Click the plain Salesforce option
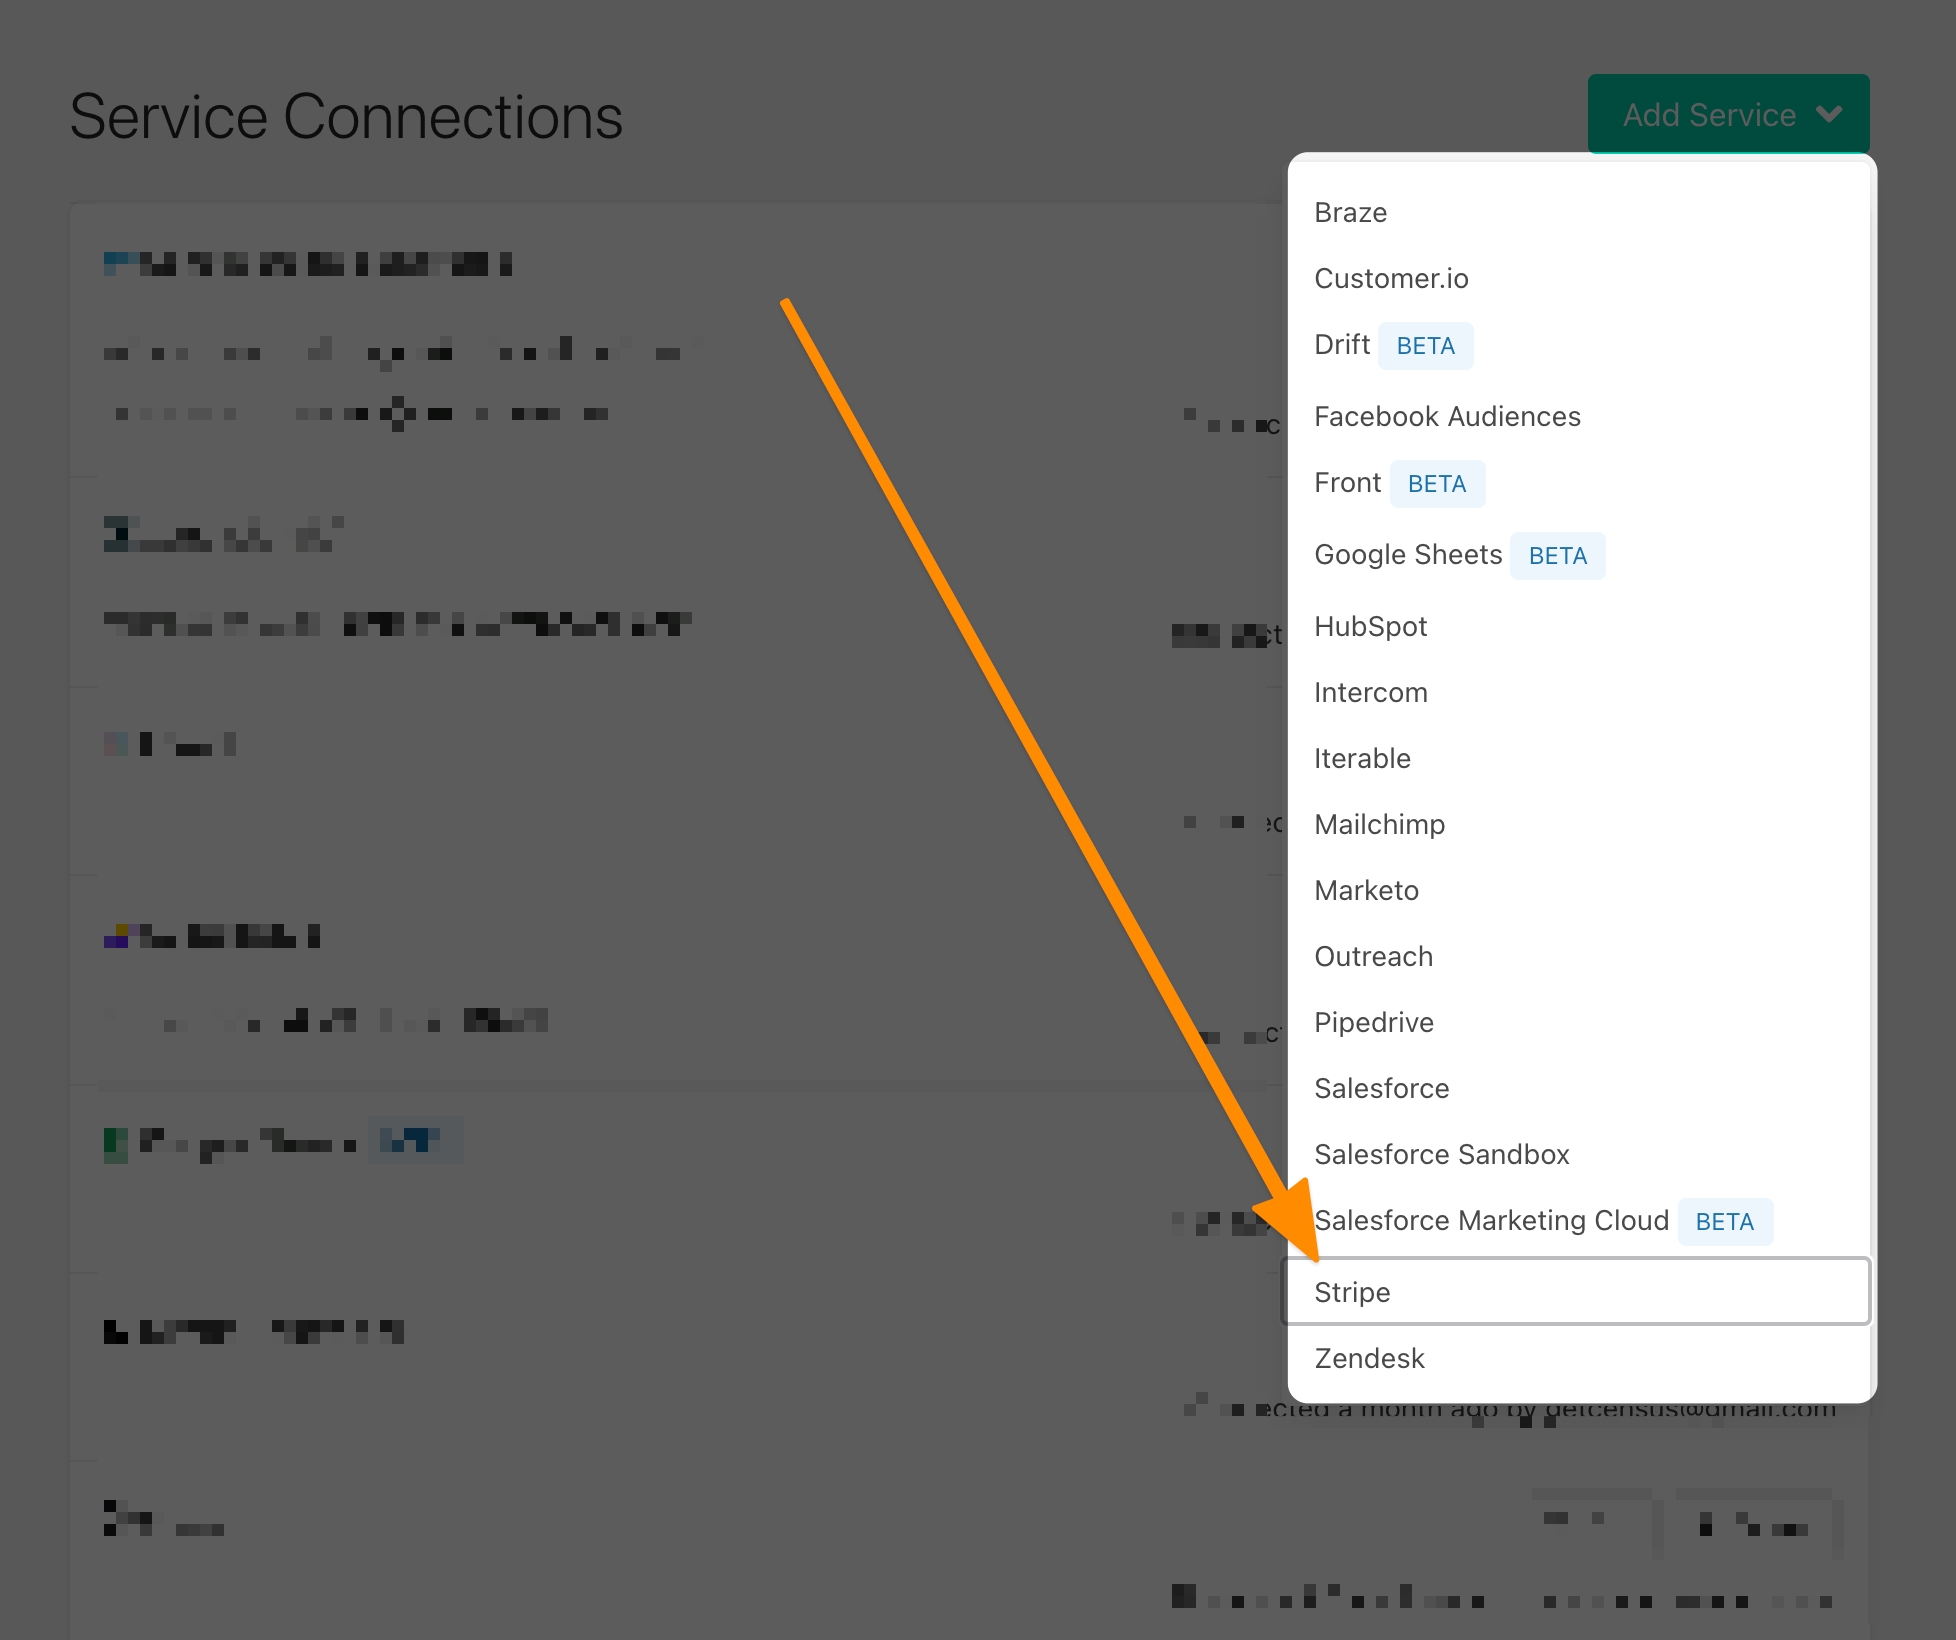1956x1640 pixels. [1580, 1088]
